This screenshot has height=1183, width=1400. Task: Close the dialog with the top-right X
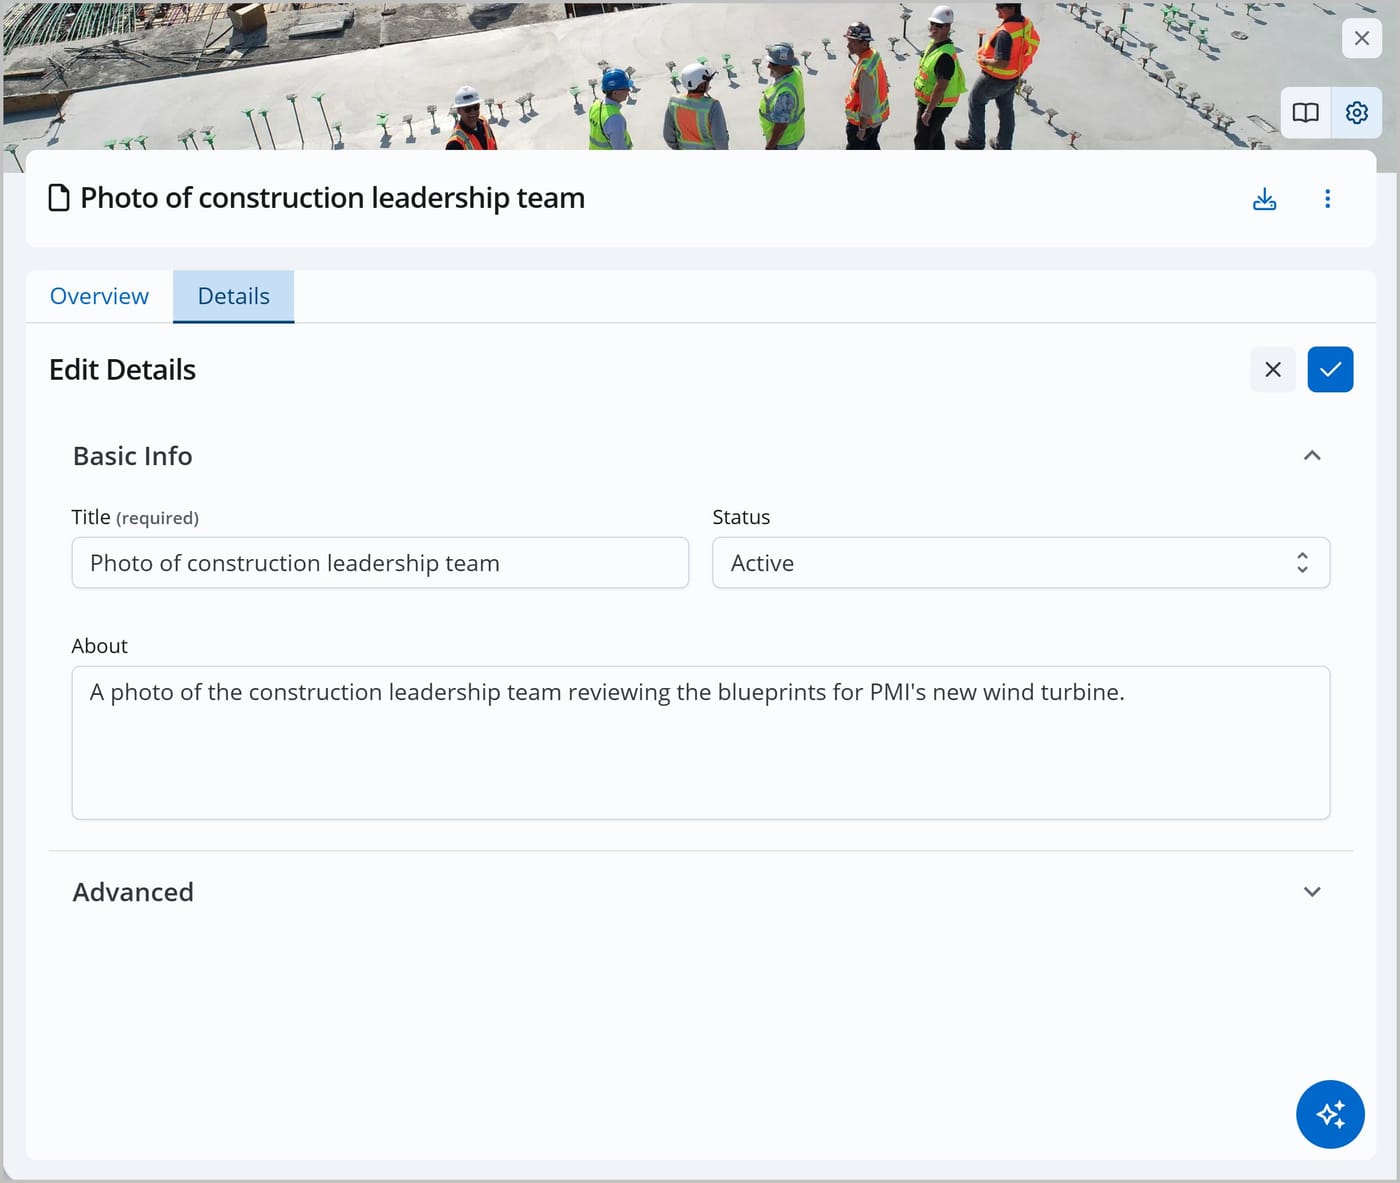click(x=1361, y=38)
